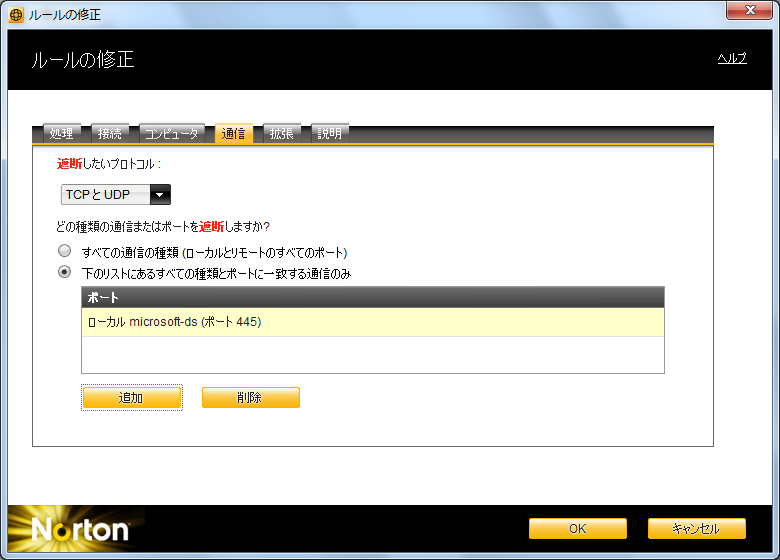The image size is (780, 560).
Task: Click the Norton logo in the footer
Action: pos(80,529)
